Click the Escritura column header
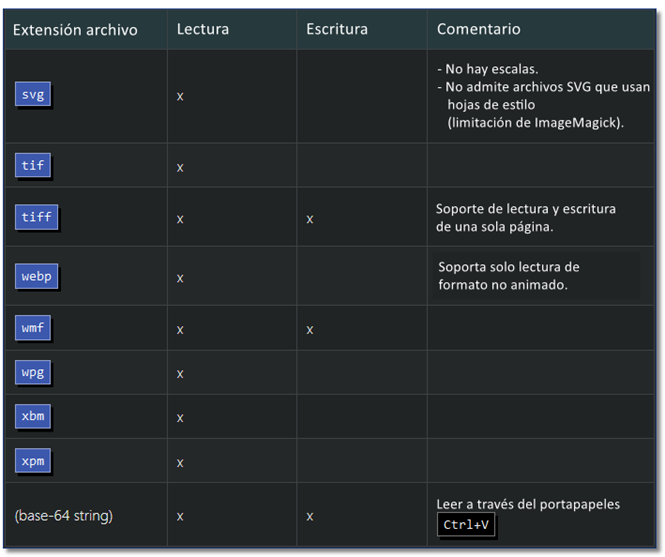Image resolution: width=665 pixels, height=557 pixels. (x=337, y=29)
